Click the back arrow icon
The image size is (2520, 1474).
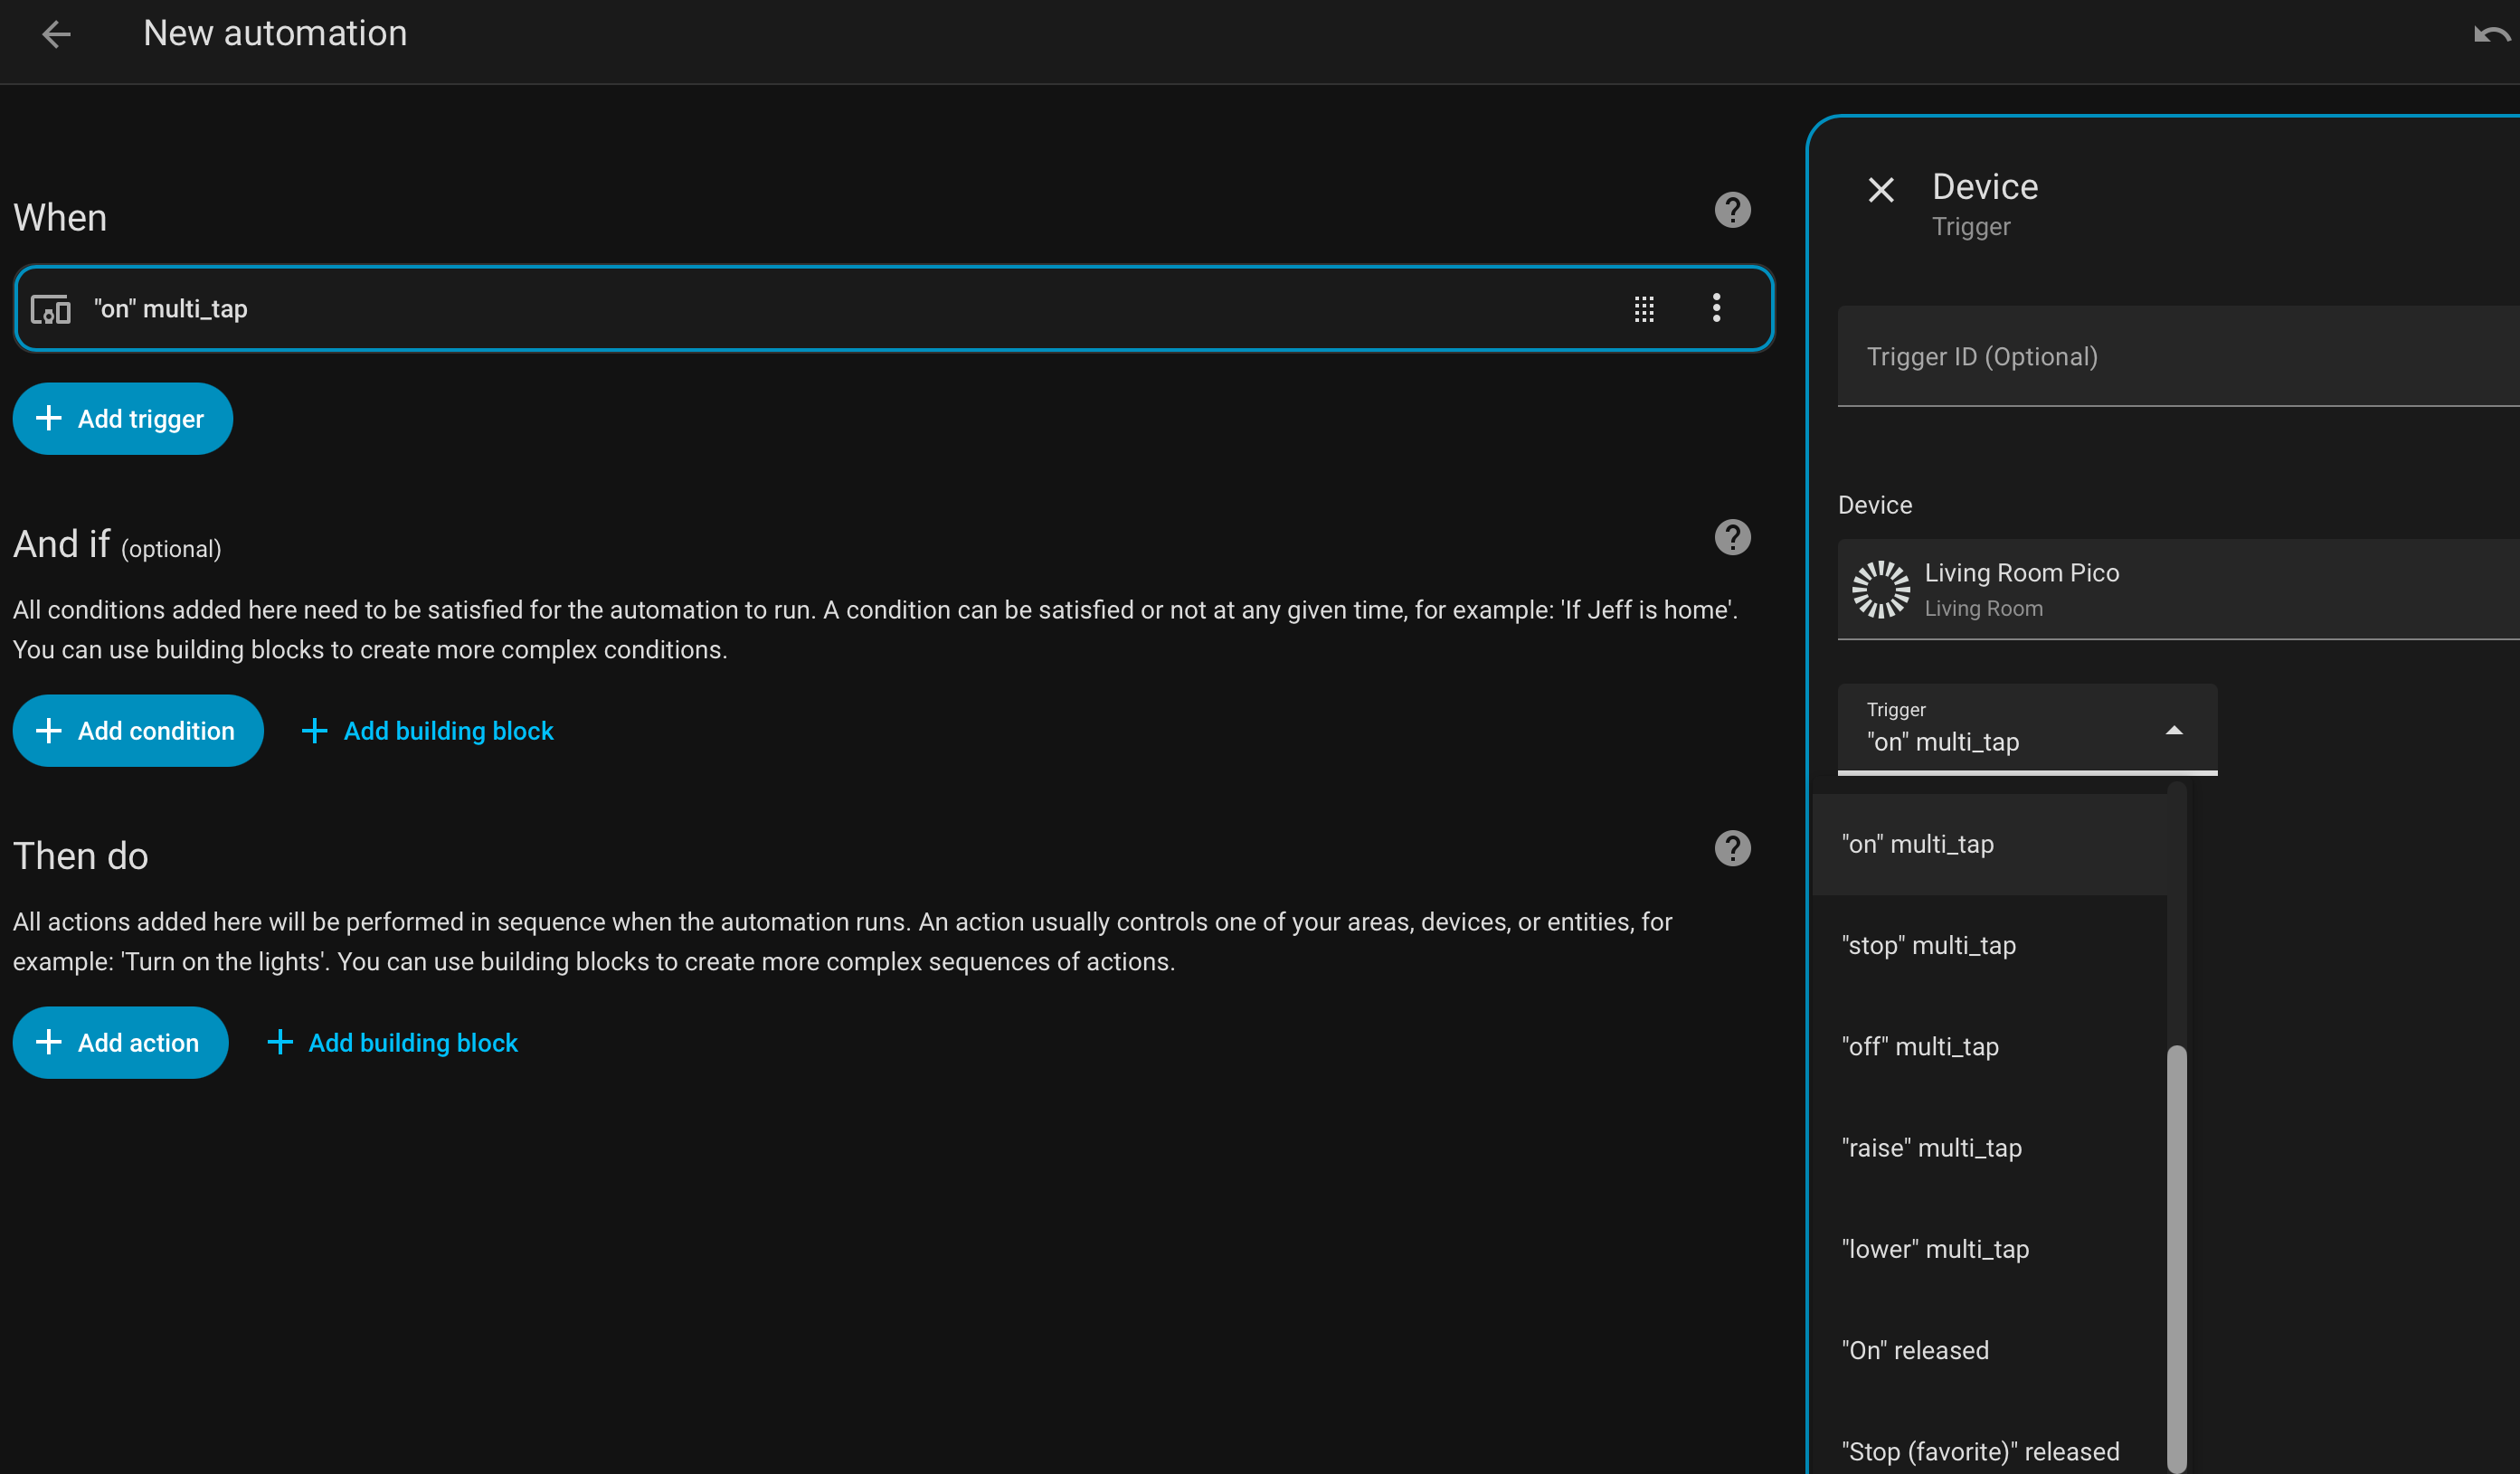56,34
